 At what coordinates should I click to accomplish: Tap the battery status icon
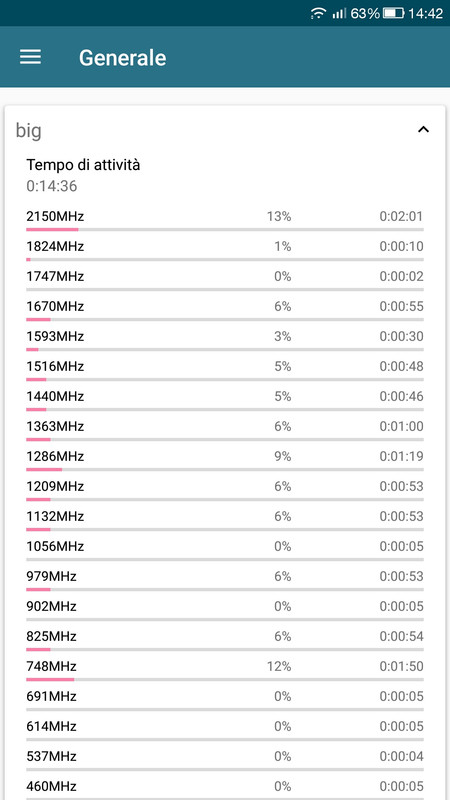point(393,13)
